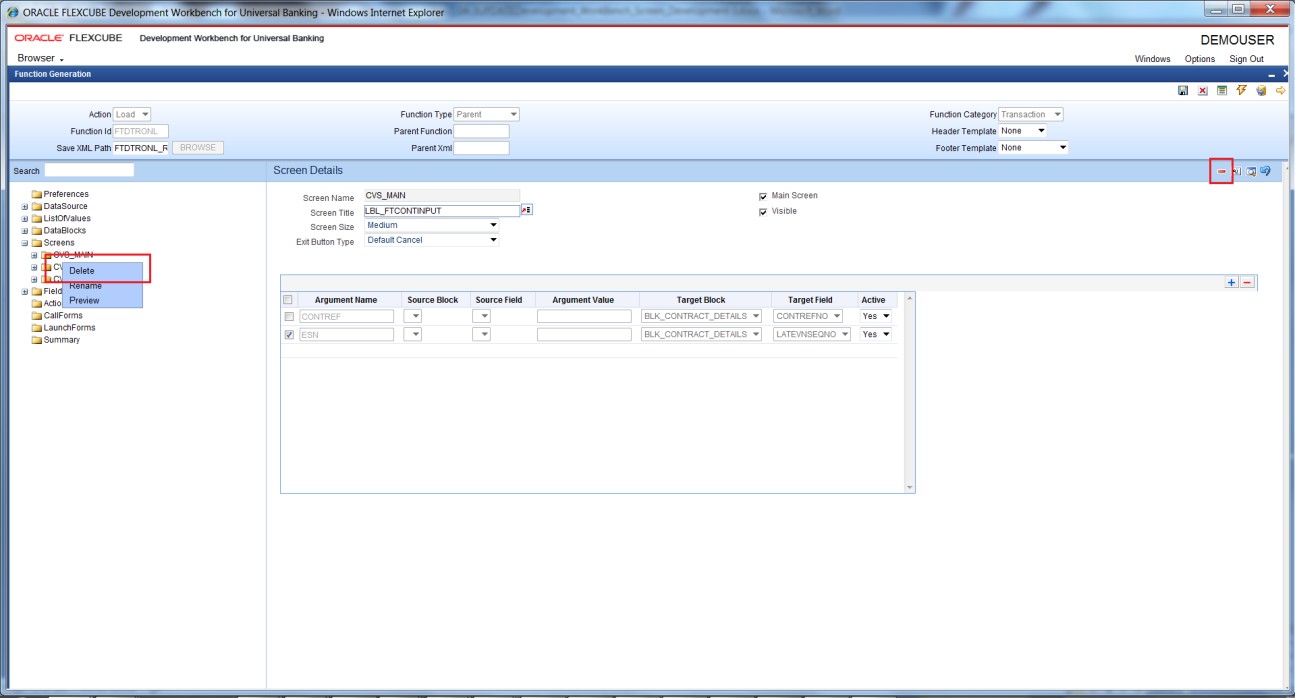The width and height of the screenshot is (1295, 698).
Task: Click Argument Value field in ESN row
Action: coord(584,334)
